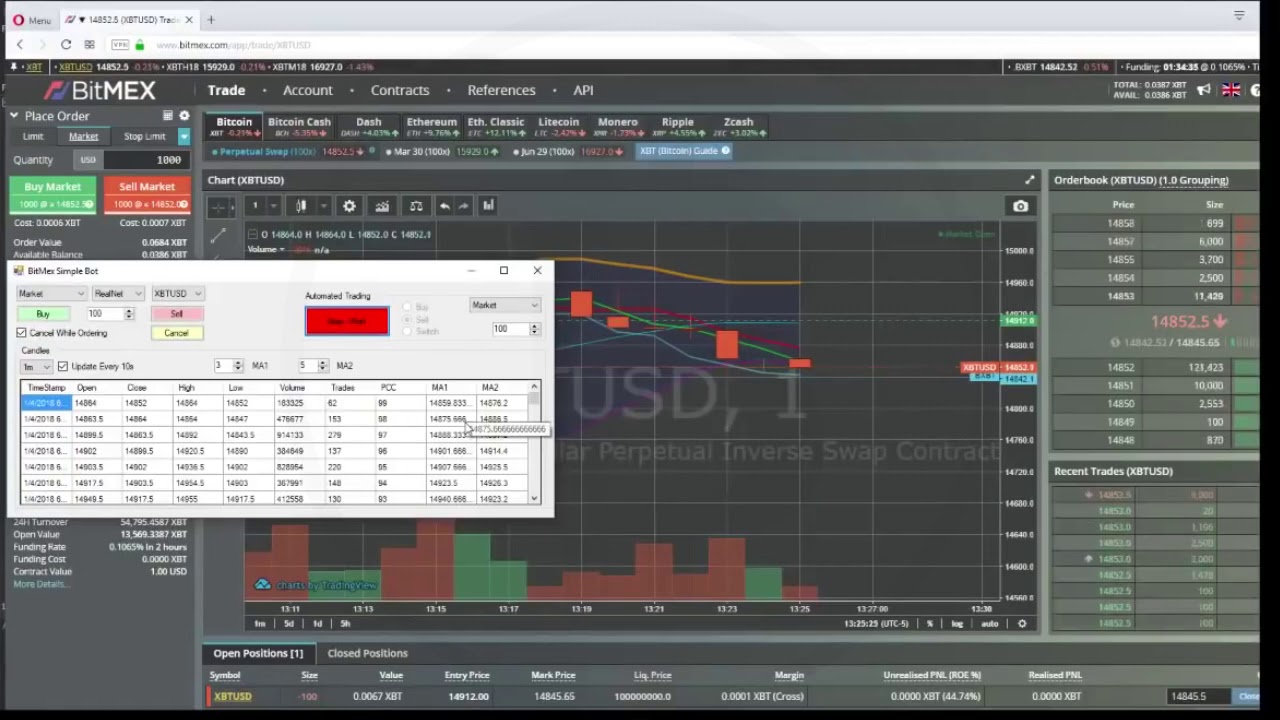
Task: Expand the chart to fullscreen
Action: tap(1029, 180)
